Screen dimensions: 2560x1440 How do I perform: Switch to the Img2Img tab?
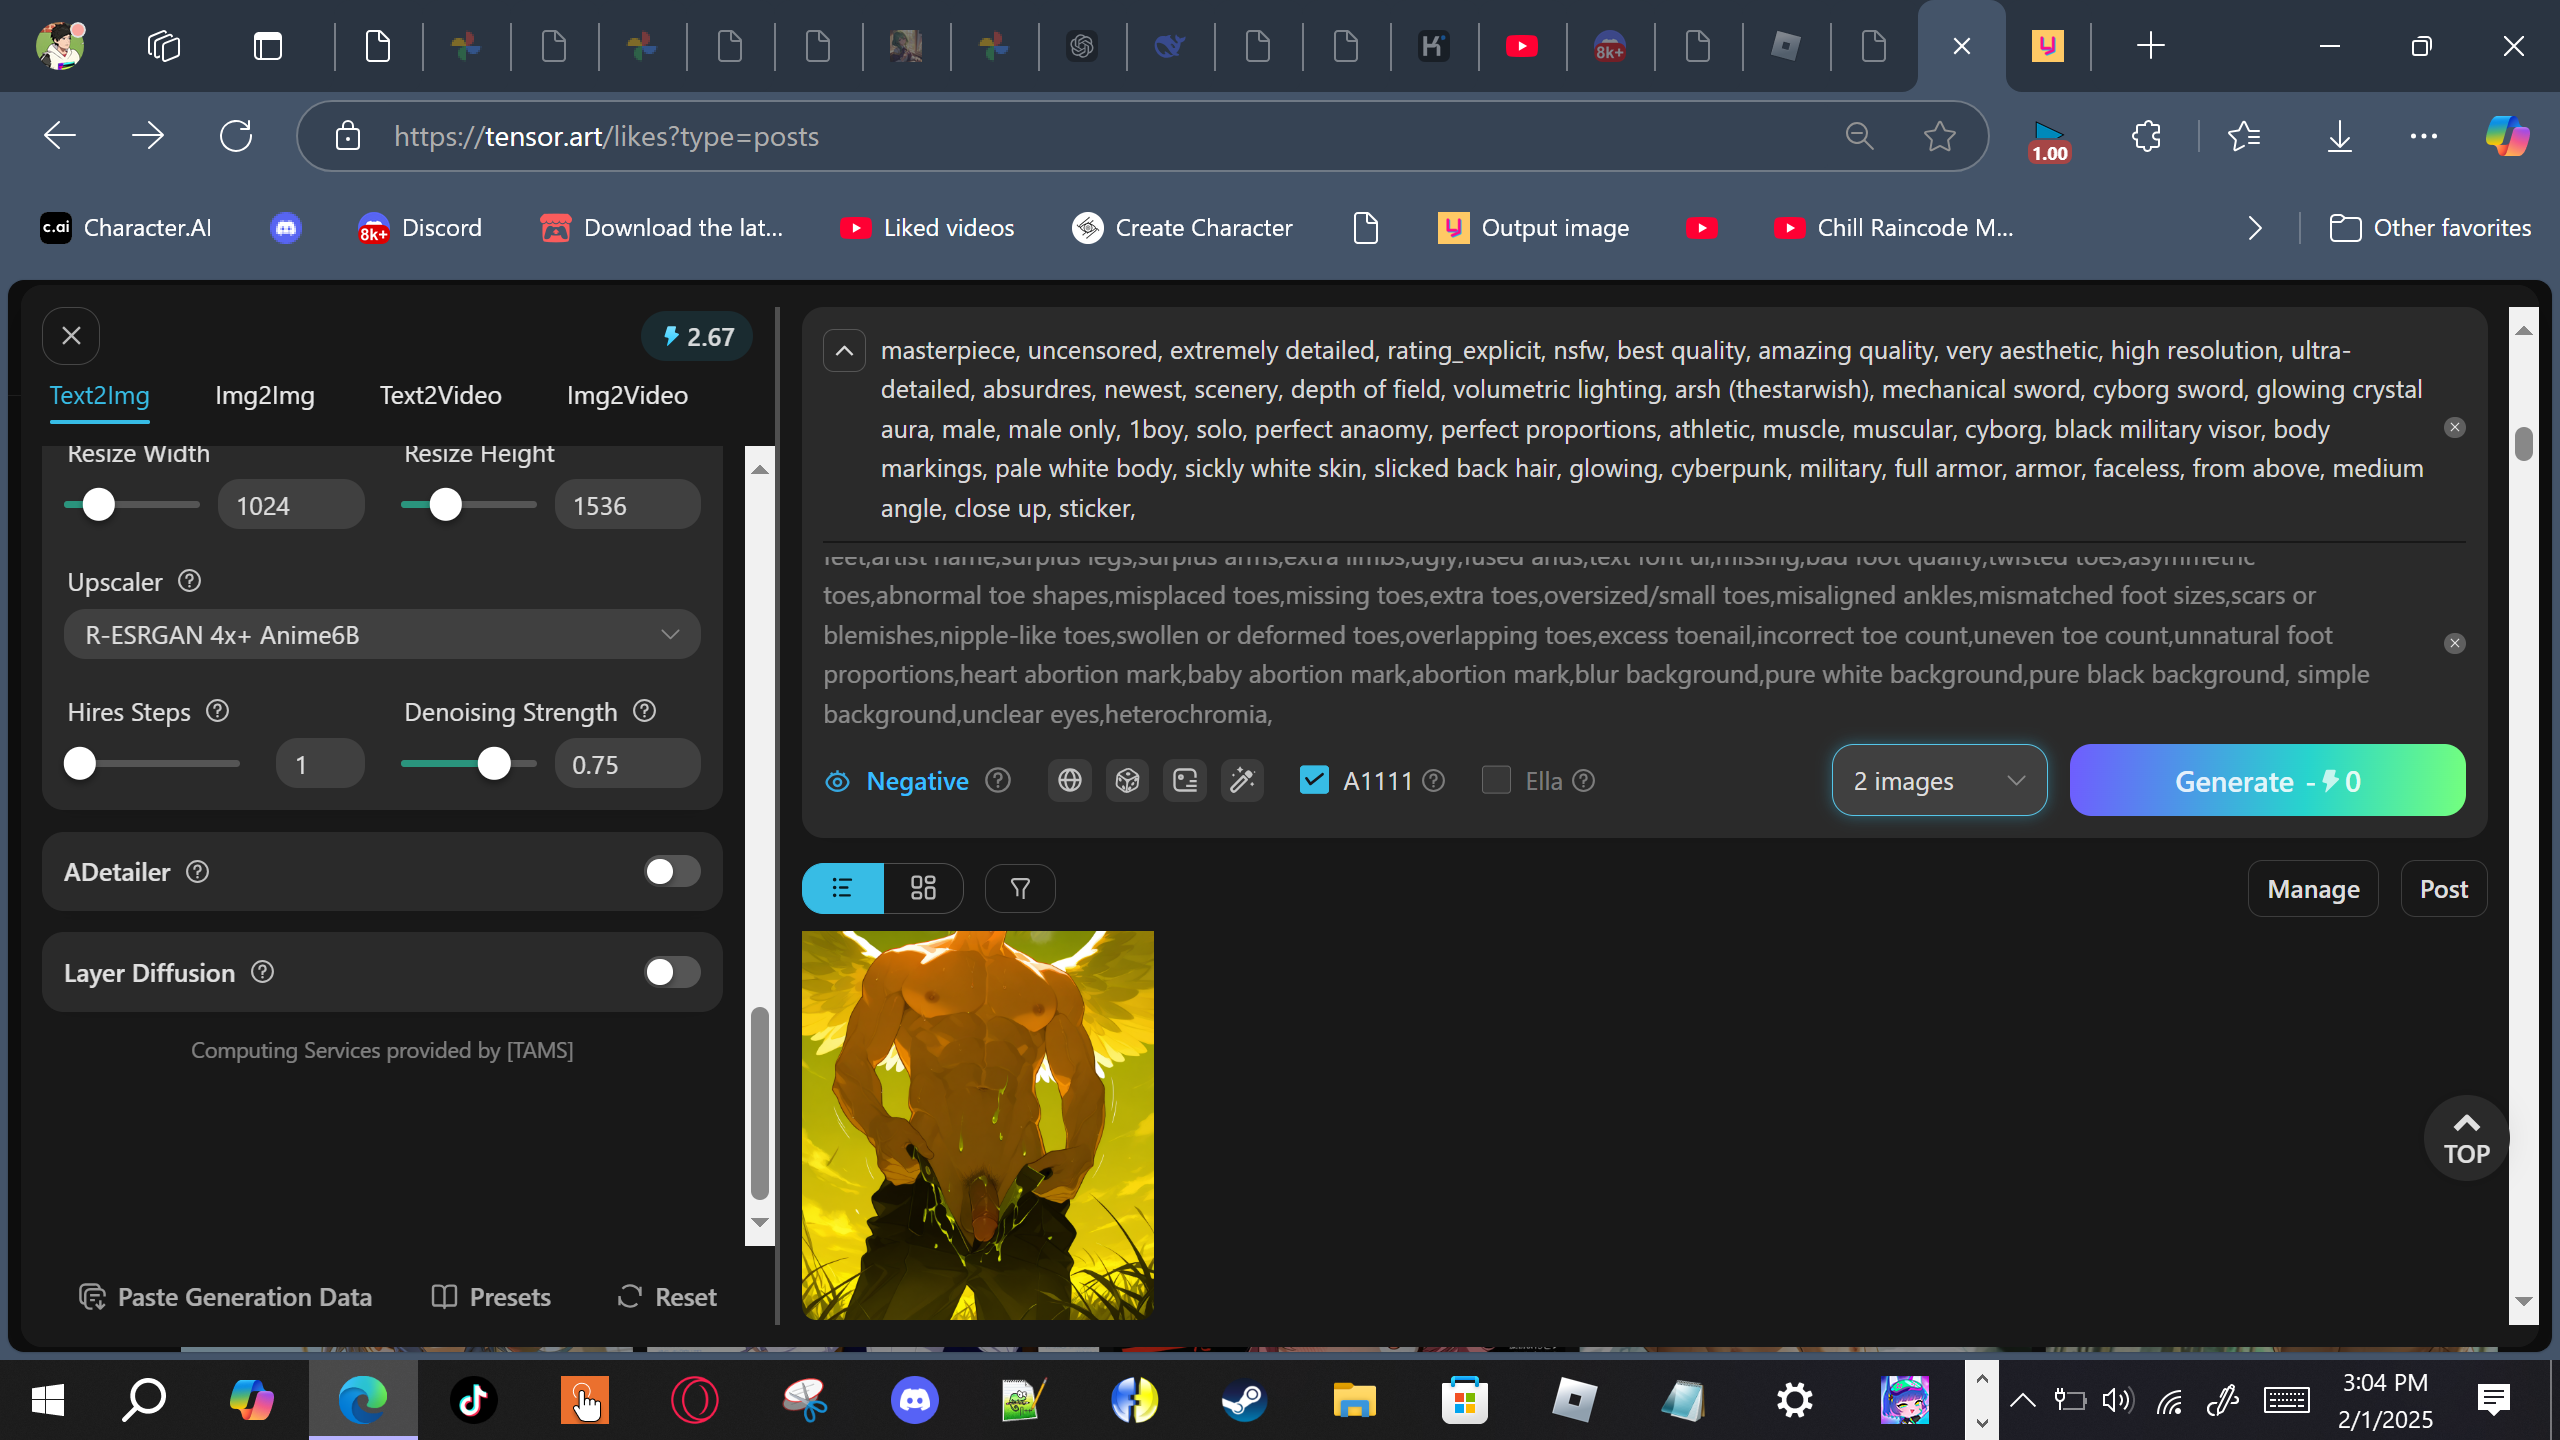click(264, 395)
